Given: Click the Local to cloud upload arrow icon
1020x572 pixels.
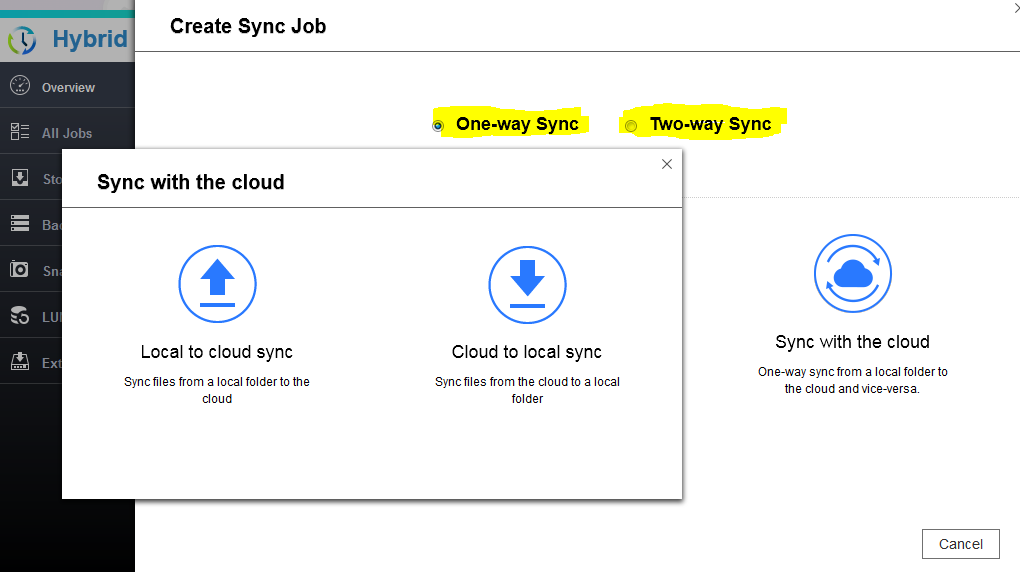Looking at the screenshot, I should [217, 285].
